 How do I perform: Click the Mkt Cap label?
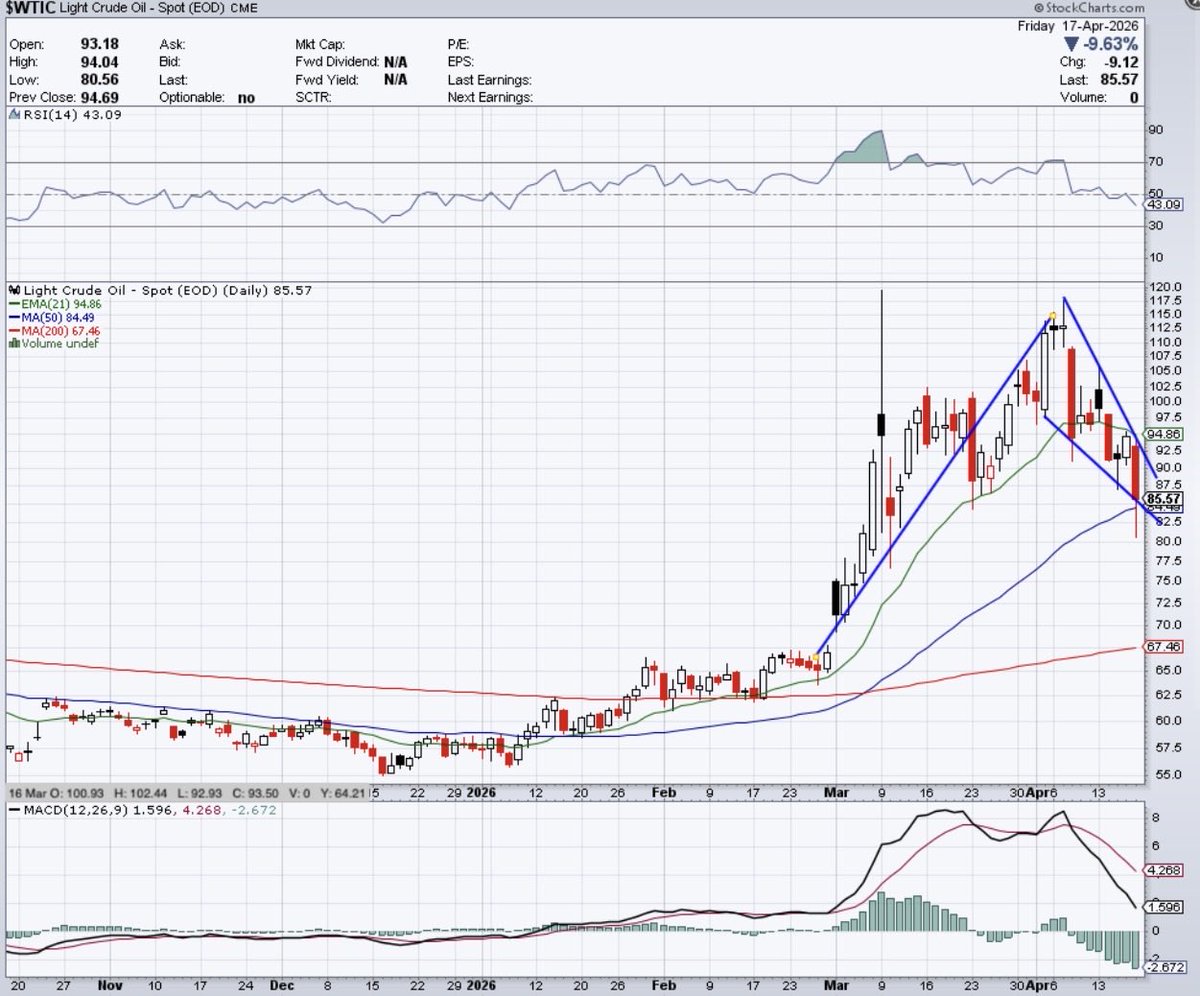pos(319,45)
